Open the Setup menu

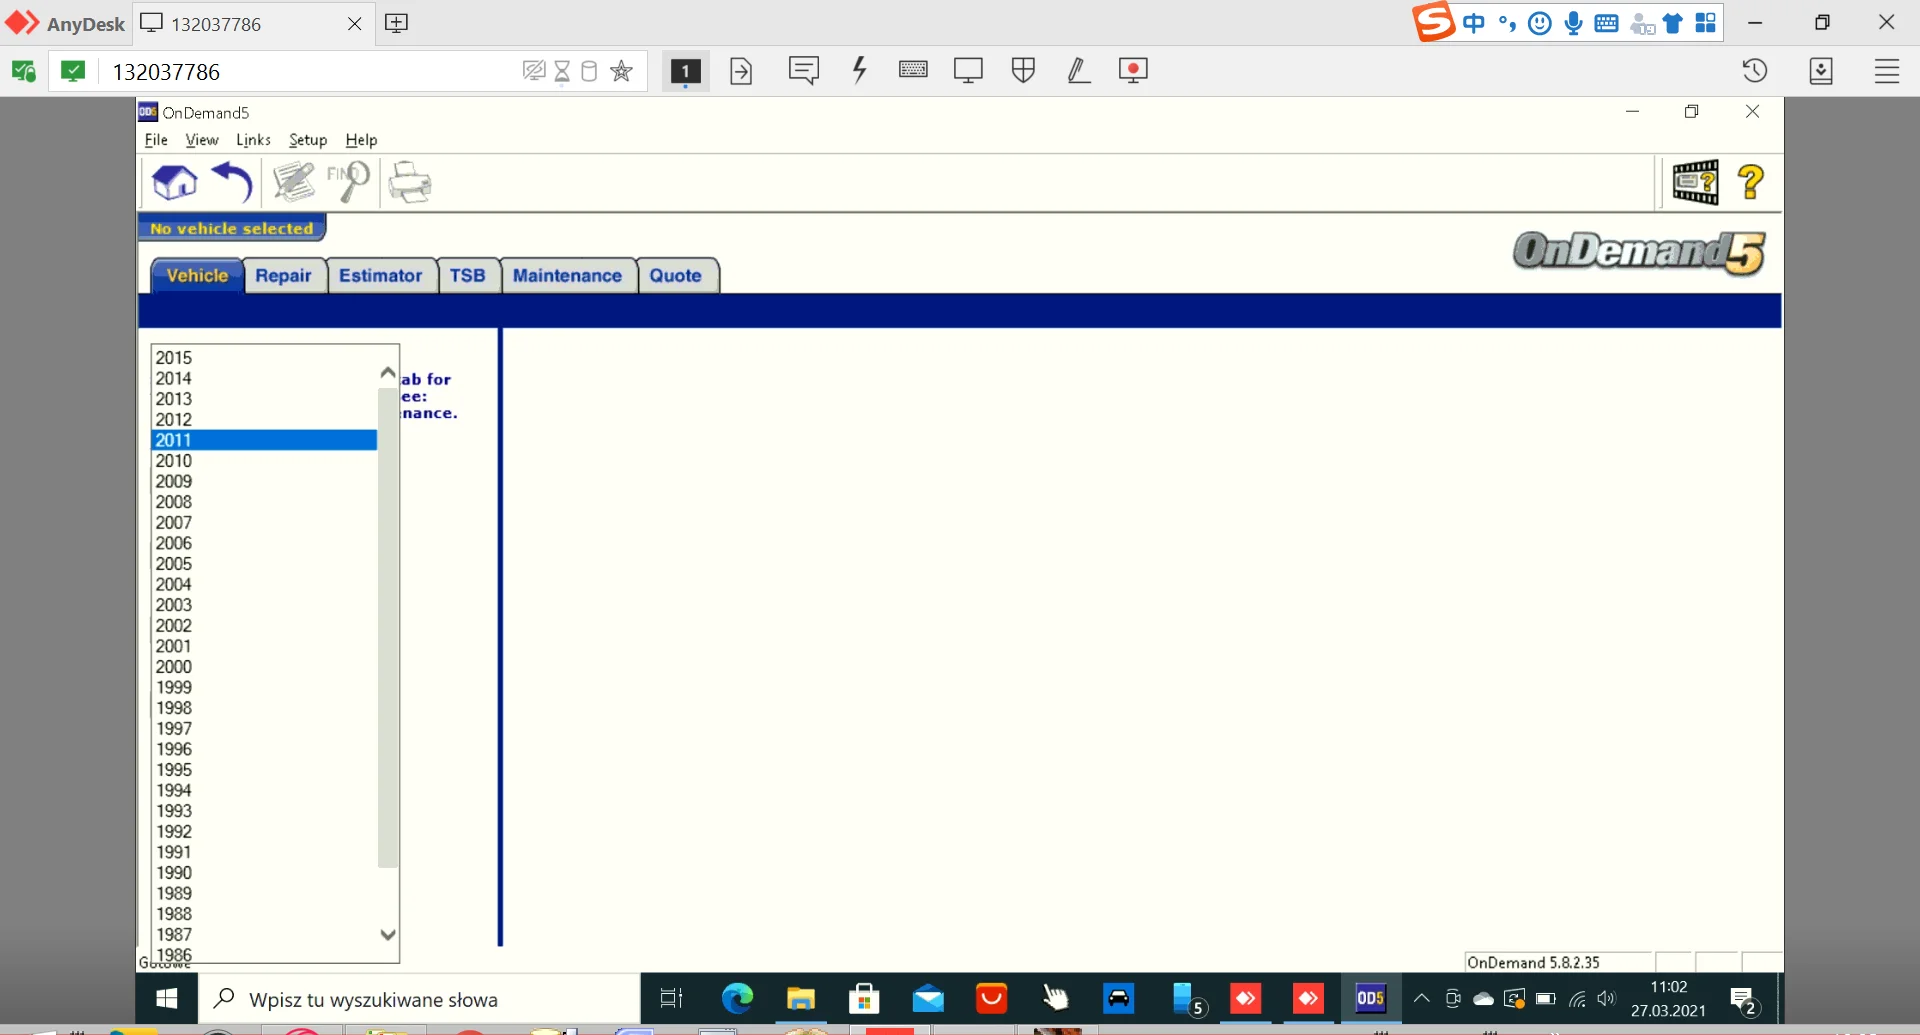308,140
